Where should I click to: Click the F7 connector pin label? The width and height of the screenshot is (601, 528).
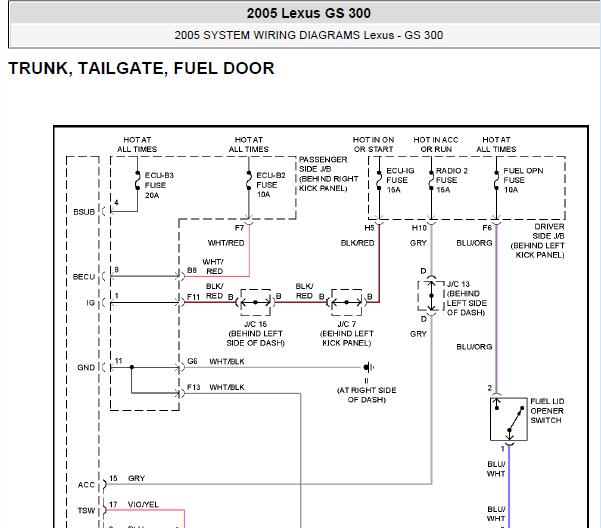coord(240,228)
